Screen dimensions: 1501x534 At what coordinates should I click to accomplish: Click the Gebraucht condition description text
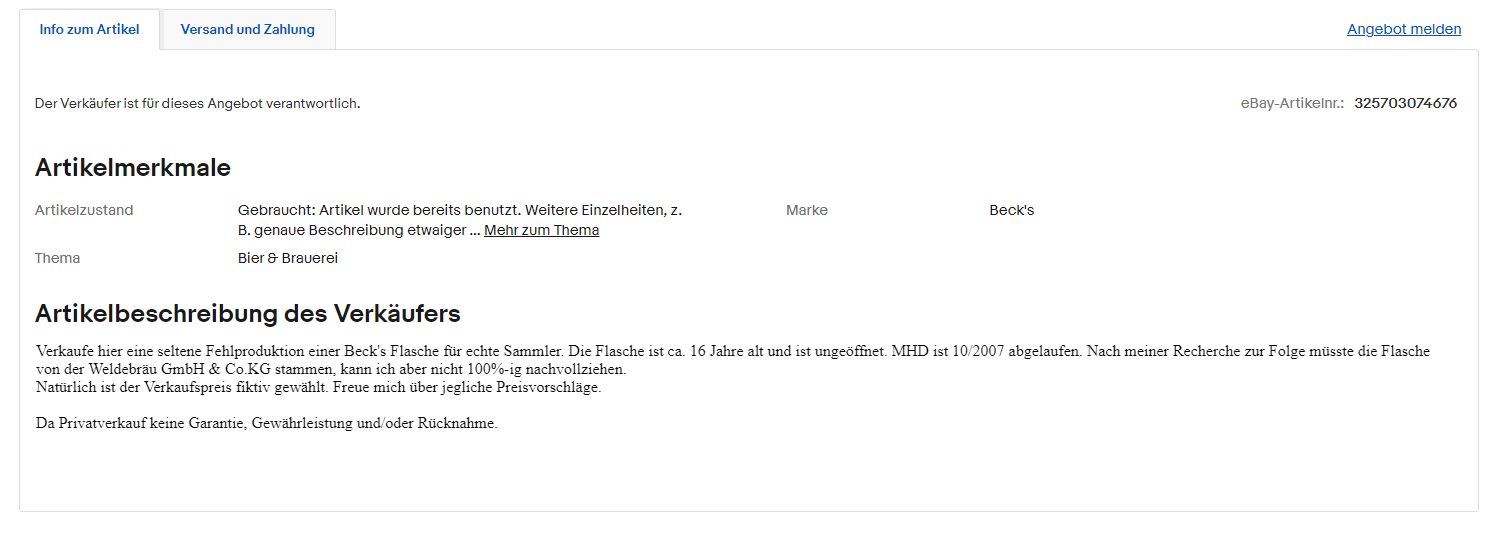click(x=460, y=210)
